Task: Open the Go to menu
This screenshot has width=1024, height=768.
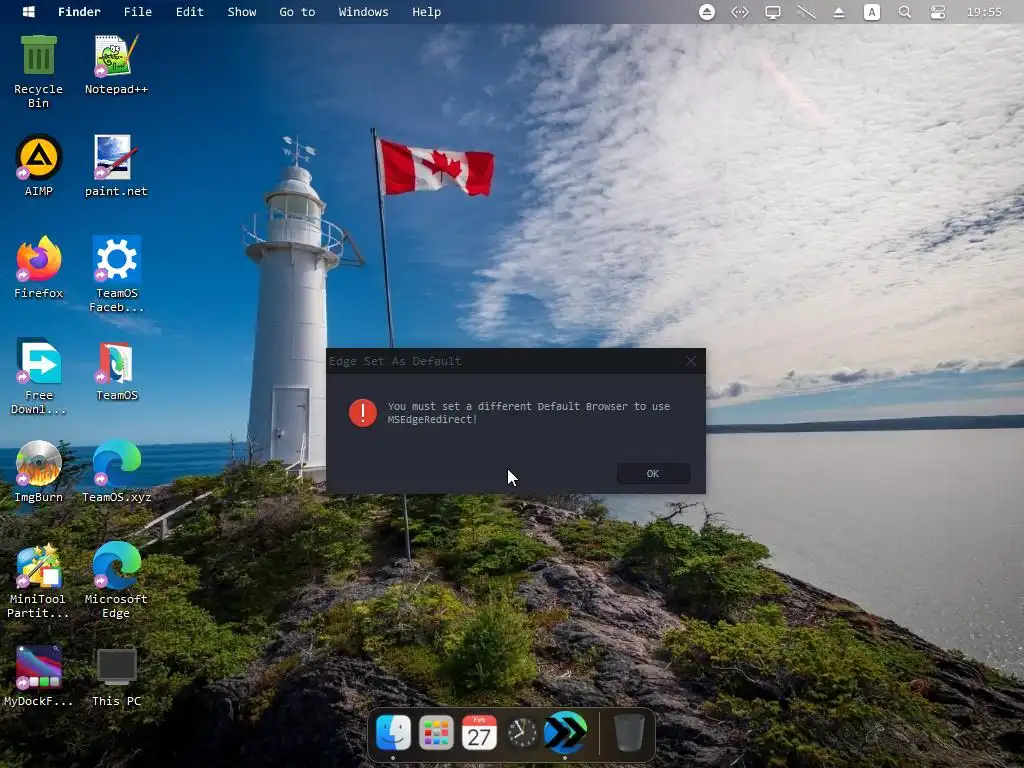Action: coord(297,12)
